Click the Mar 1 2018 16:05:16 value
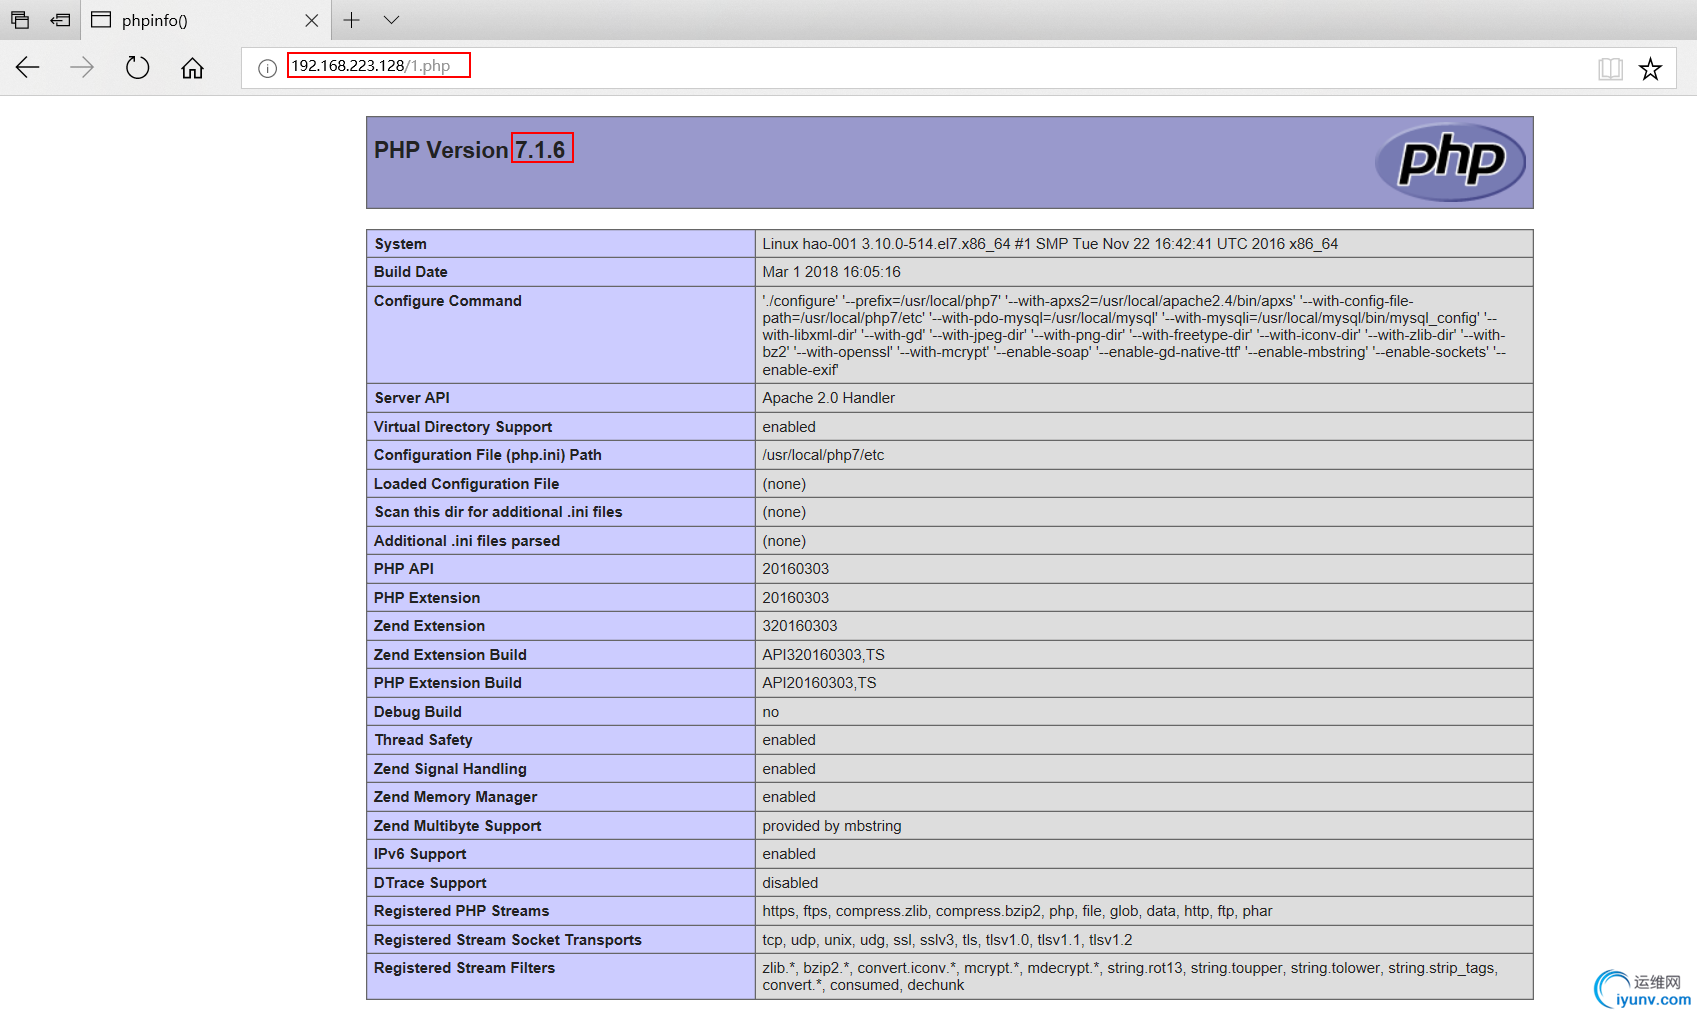The height and width of the screenshot is (1016, 1697). pyautogui.click(x=831, y=272)
